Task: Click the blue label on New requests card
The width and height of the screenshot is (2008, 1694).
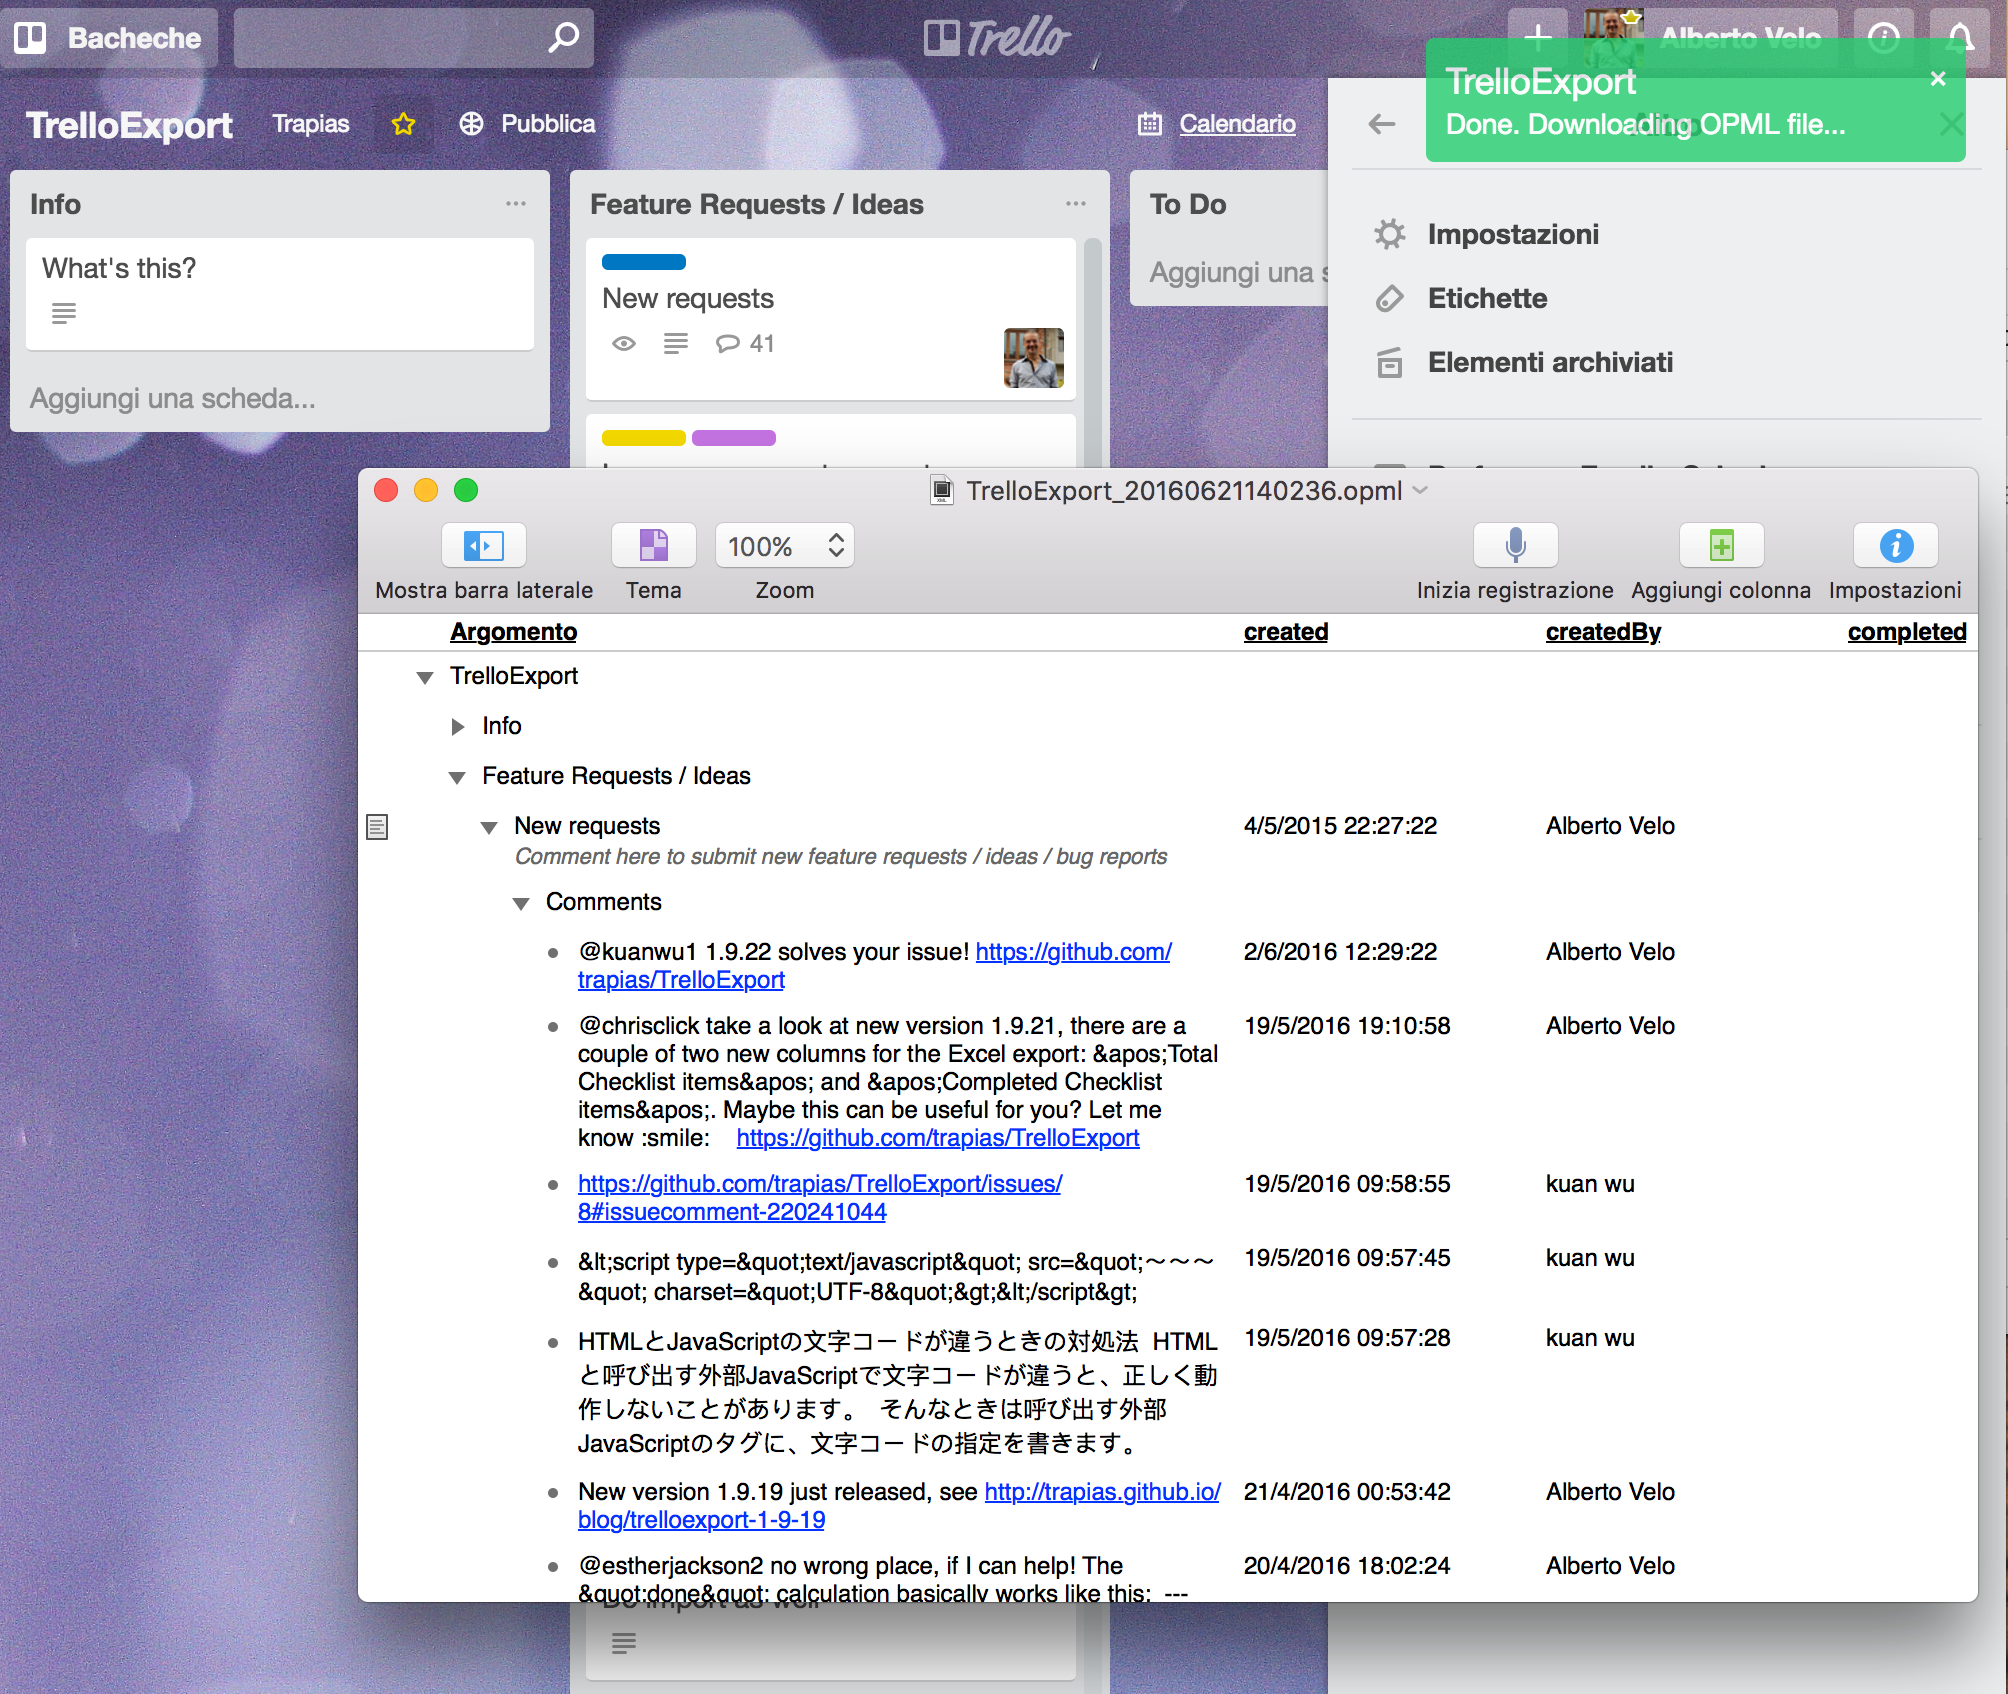Action: click(x=643, y=262)
